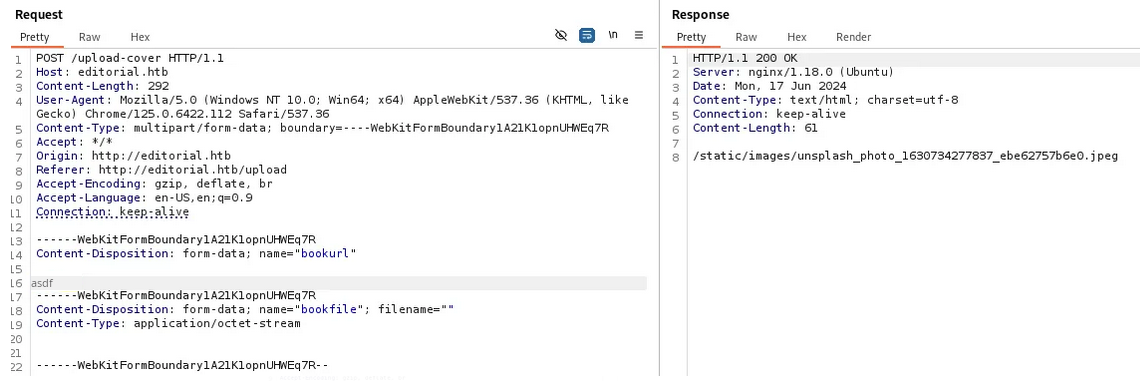The width and height of the screenshot is (1140, 381).
Task: Click the Origin header line
Action: pos(133,156)
